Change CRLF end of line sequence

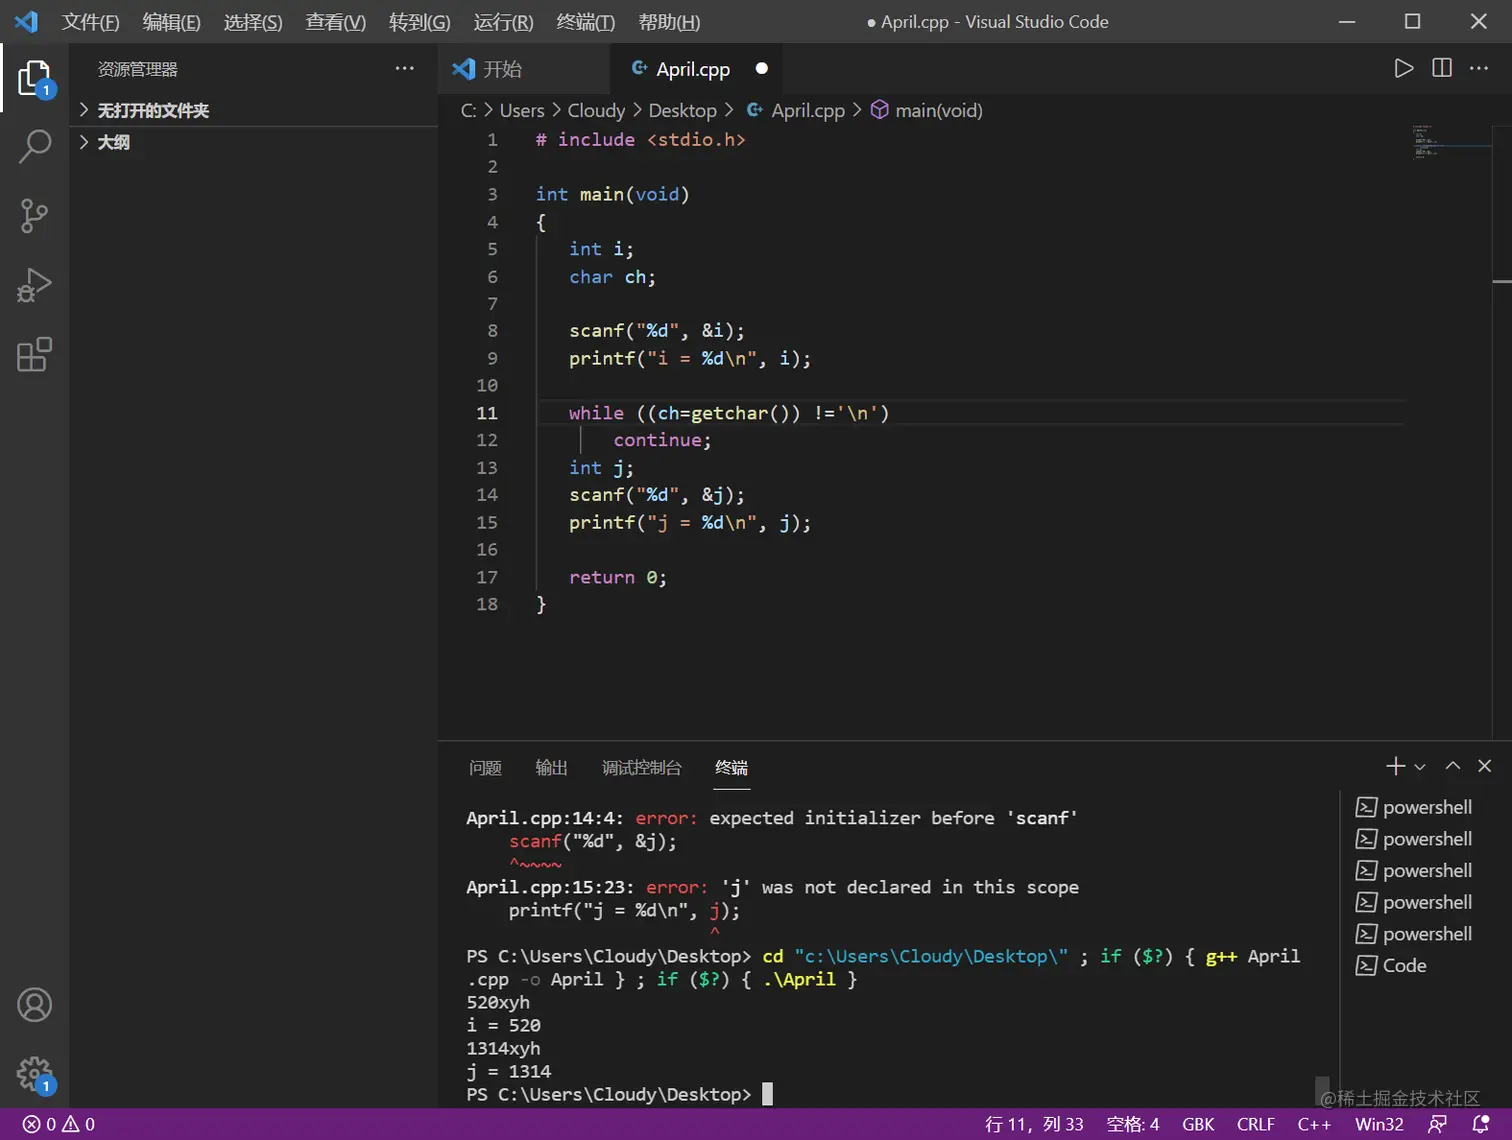1256,1124
